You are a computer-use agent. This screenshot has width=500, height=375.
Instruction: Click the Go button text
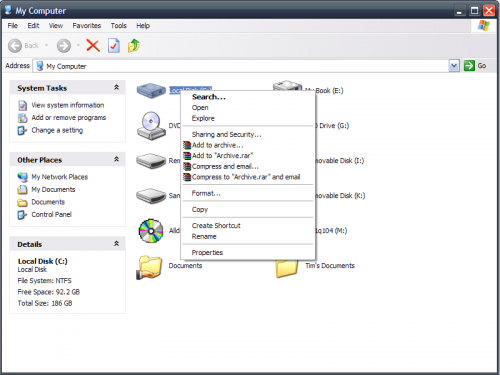pyautogui.click(x=482, y=66)
